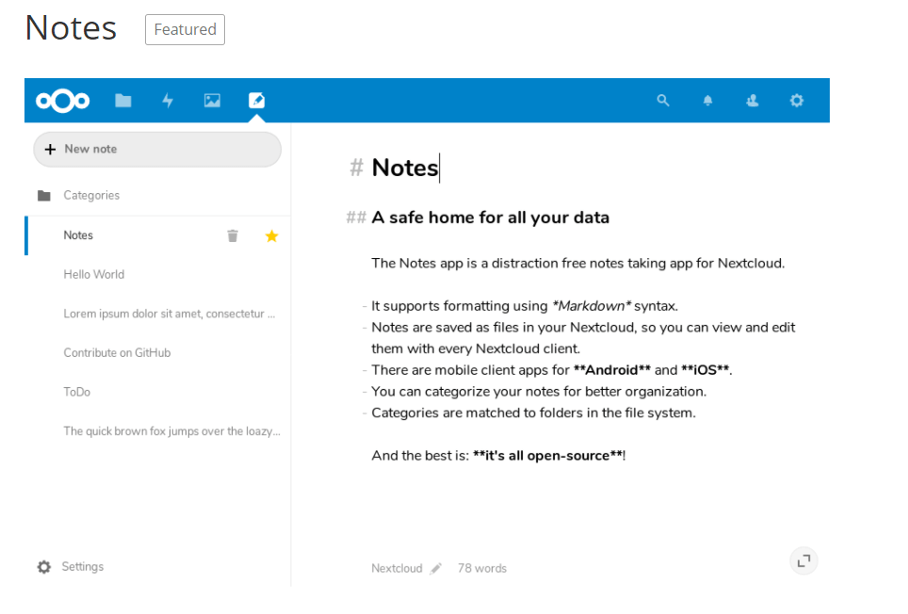
Task: Click the line about mobile client apps
Action: [x=552, y=370]
